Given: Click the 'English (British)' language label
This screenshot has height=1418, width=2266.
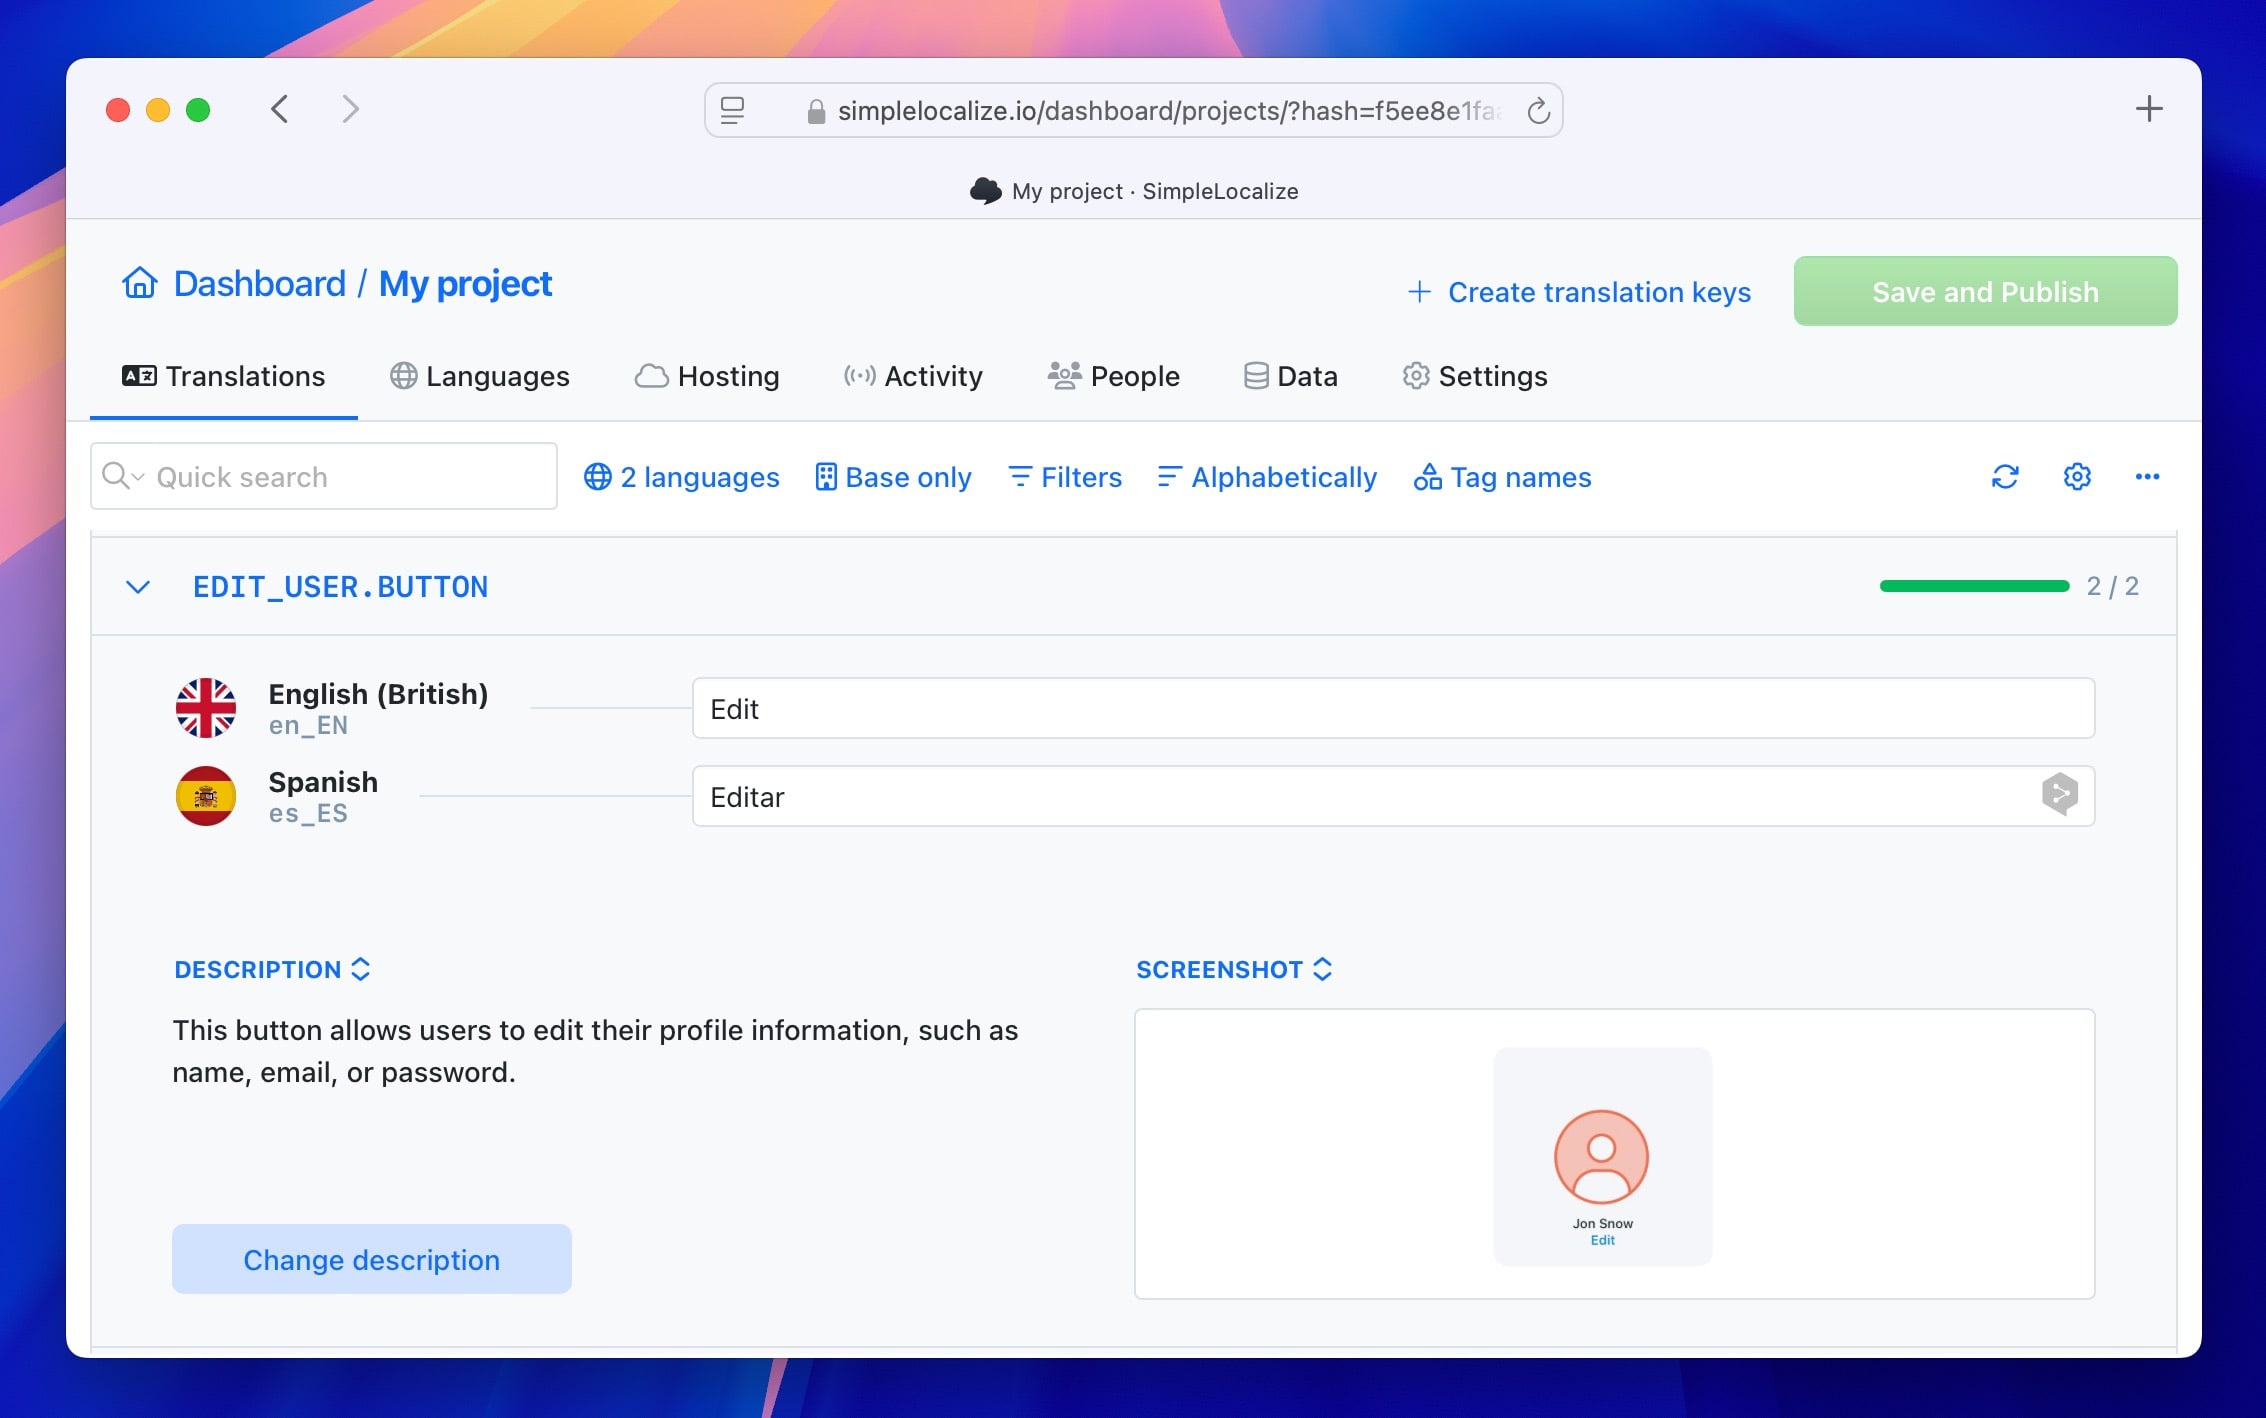Looking at the screenshot, I should click(378, 694).
